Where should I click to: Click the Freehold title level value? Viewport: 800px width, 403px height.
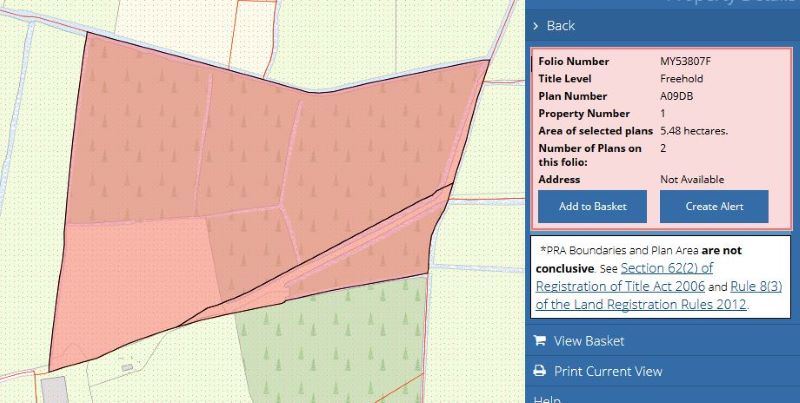click(682, 79)
